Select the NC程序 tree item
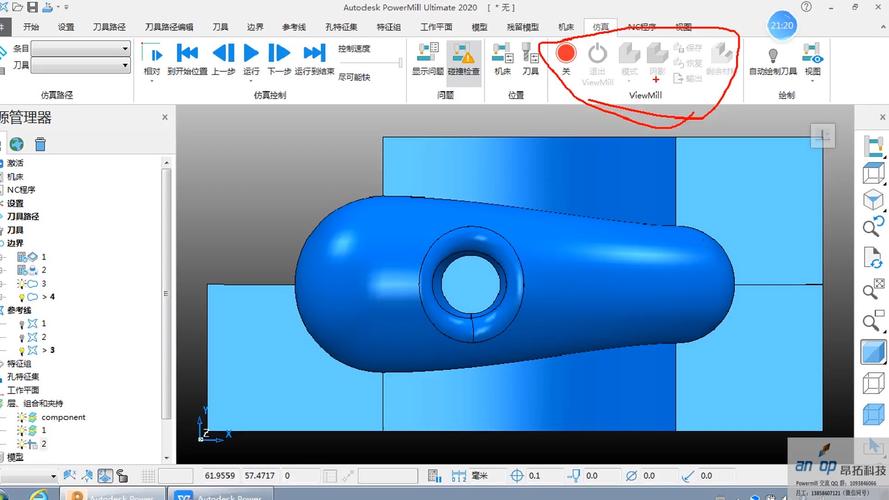This screenshot has width=889, height=500. pyautogui.click(x=20, y=190)
